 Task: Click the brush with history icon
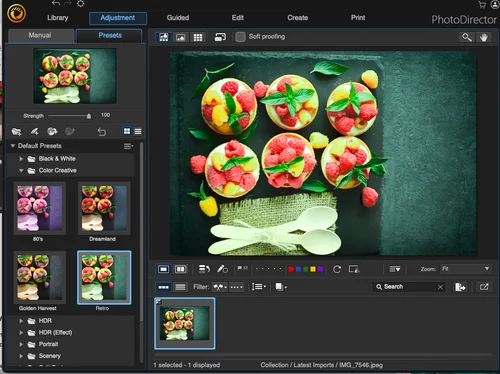tap(222, 269)
